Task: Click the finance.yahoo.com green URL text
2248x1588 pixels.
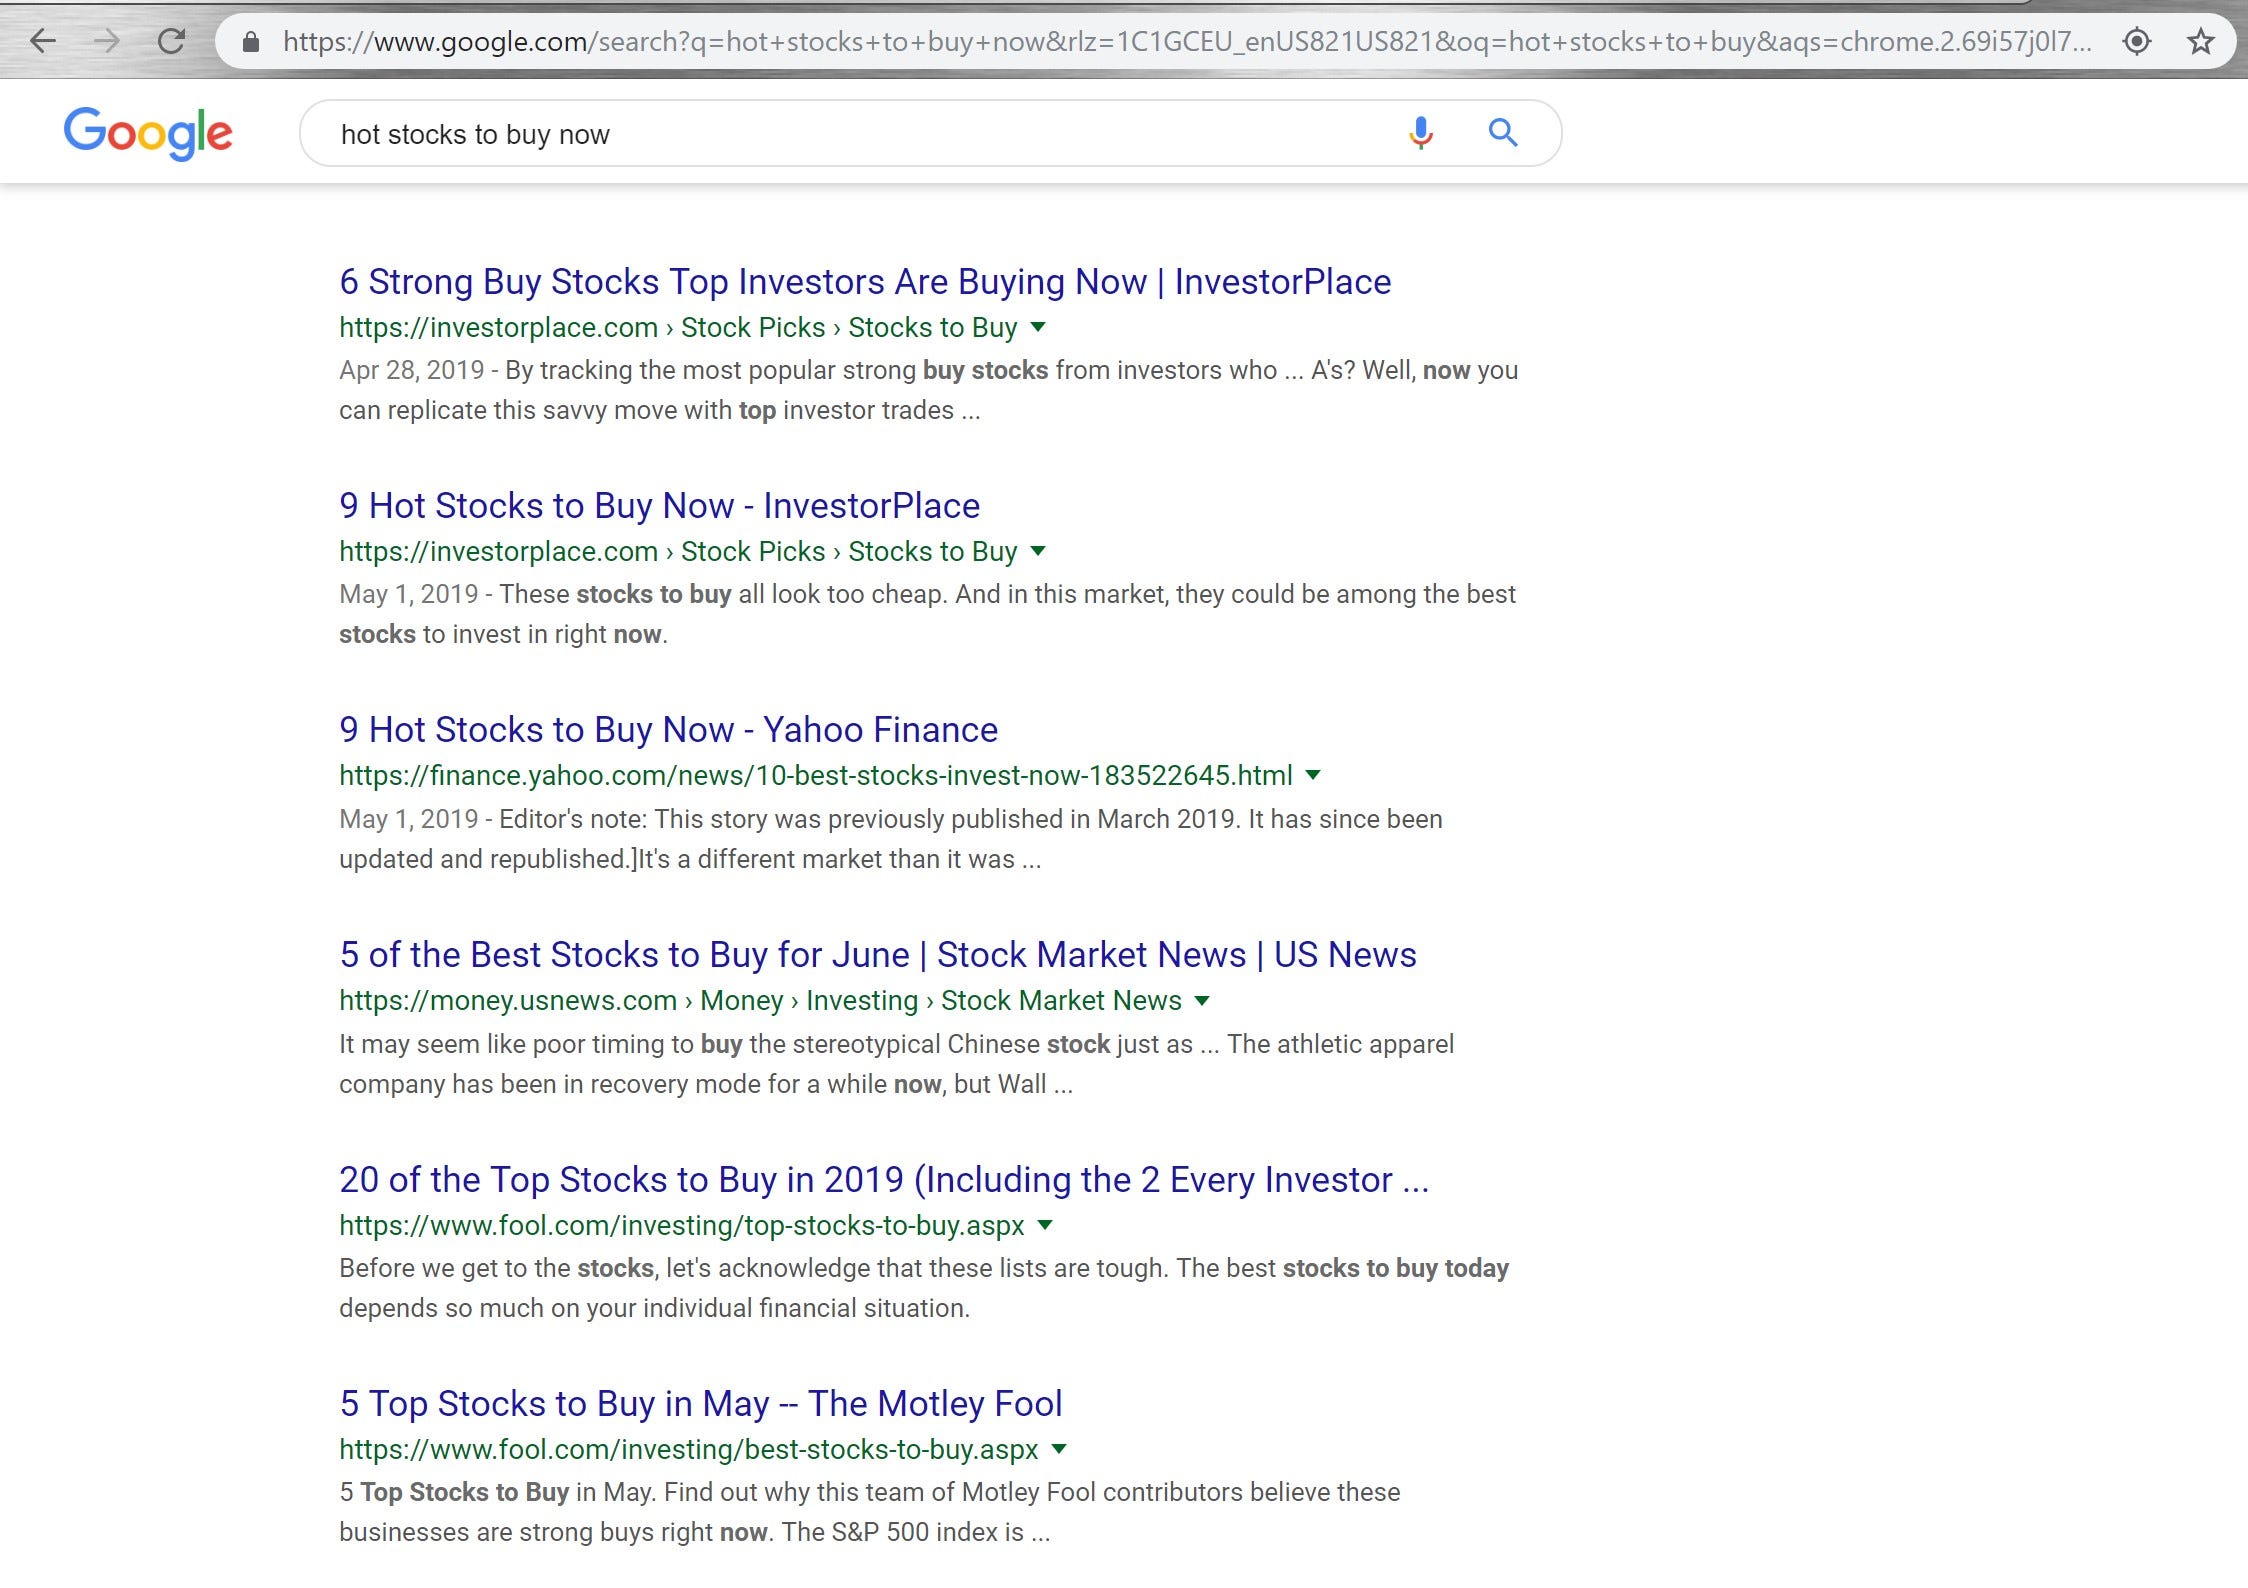Action: point(816,776)
